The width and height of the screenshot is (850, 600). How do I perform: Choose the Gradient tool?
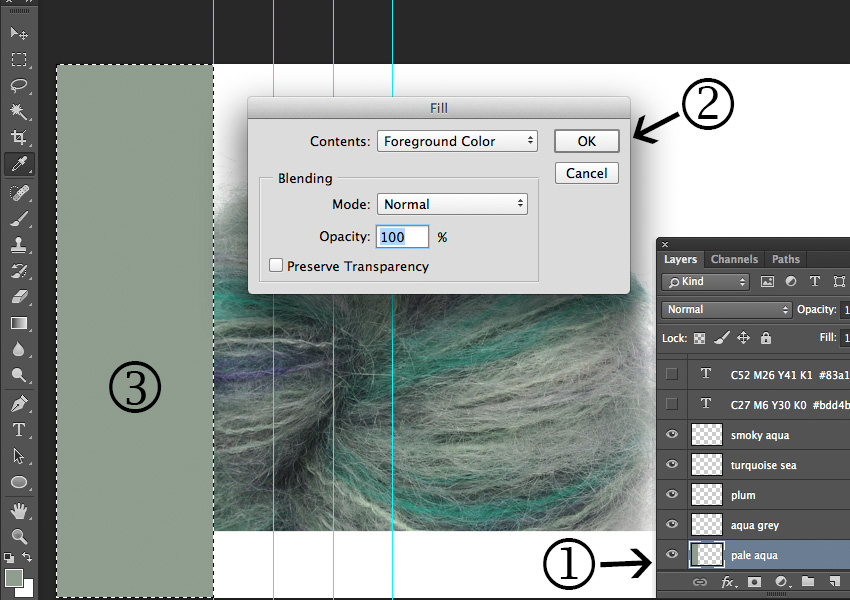click(19, 323)
